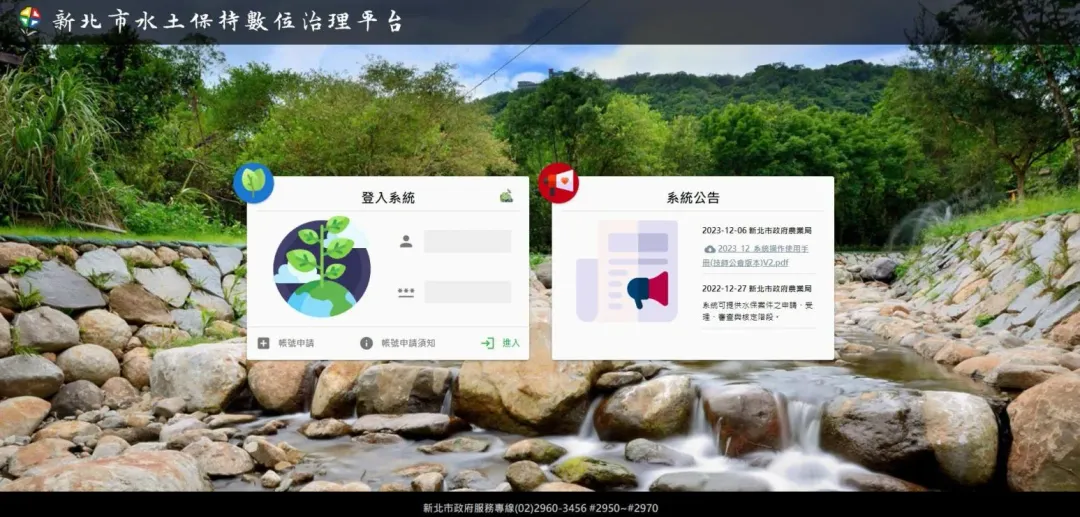The width and height of the screenshot is (1080, 517).
Task: Click the platform title 新北市水土保持數位治理平台
Action: pos(228,21)
